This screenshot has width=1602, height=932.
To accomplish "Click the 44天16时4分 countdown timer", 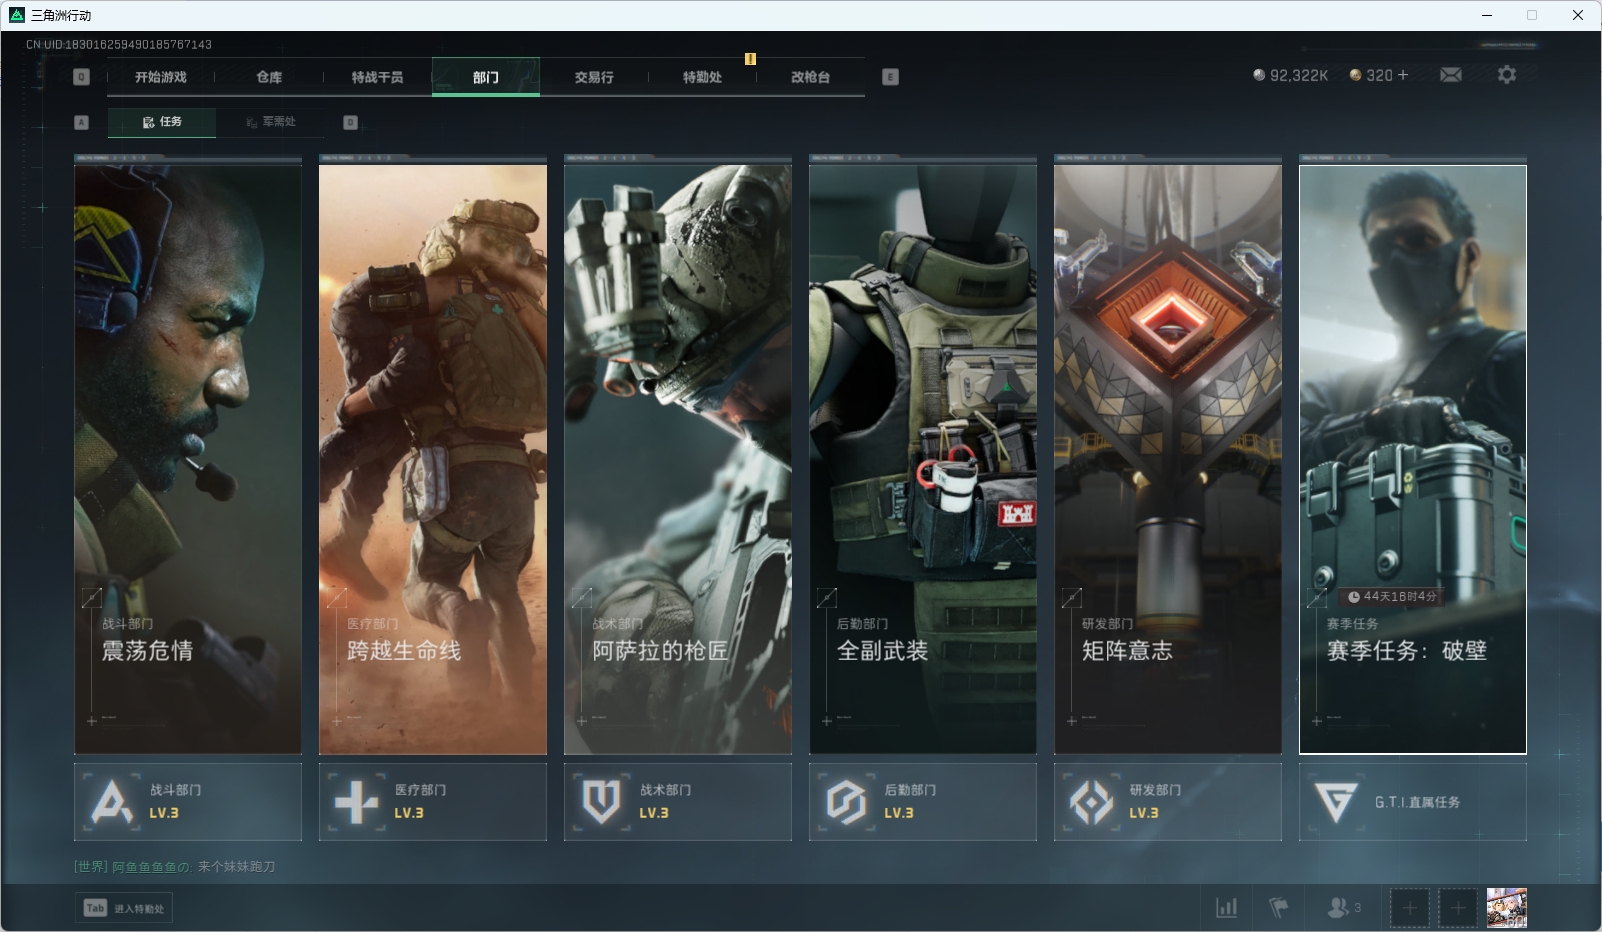I will [1393, 597].
